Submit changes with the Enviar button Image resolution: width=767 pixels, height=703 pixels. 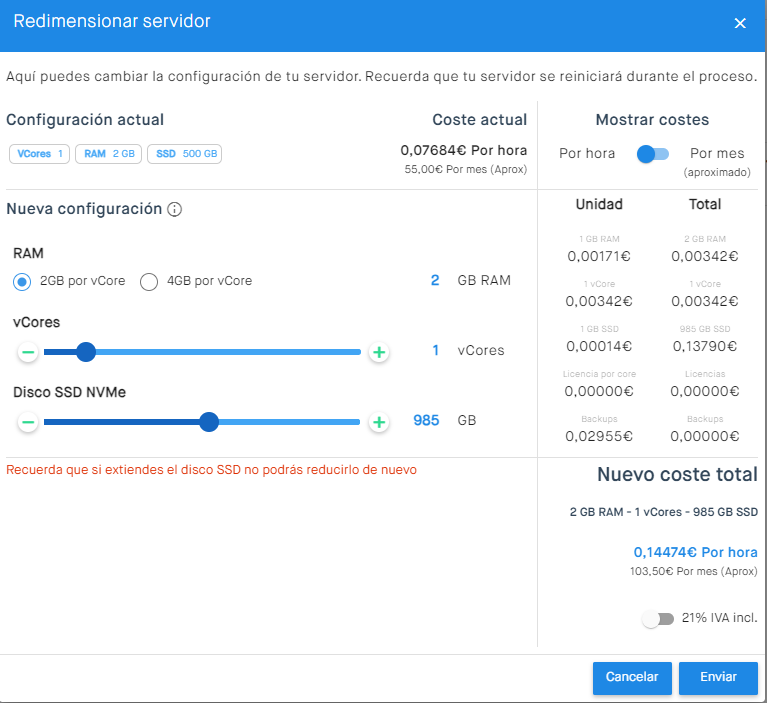pyautogui.click(x=718, y=677)
